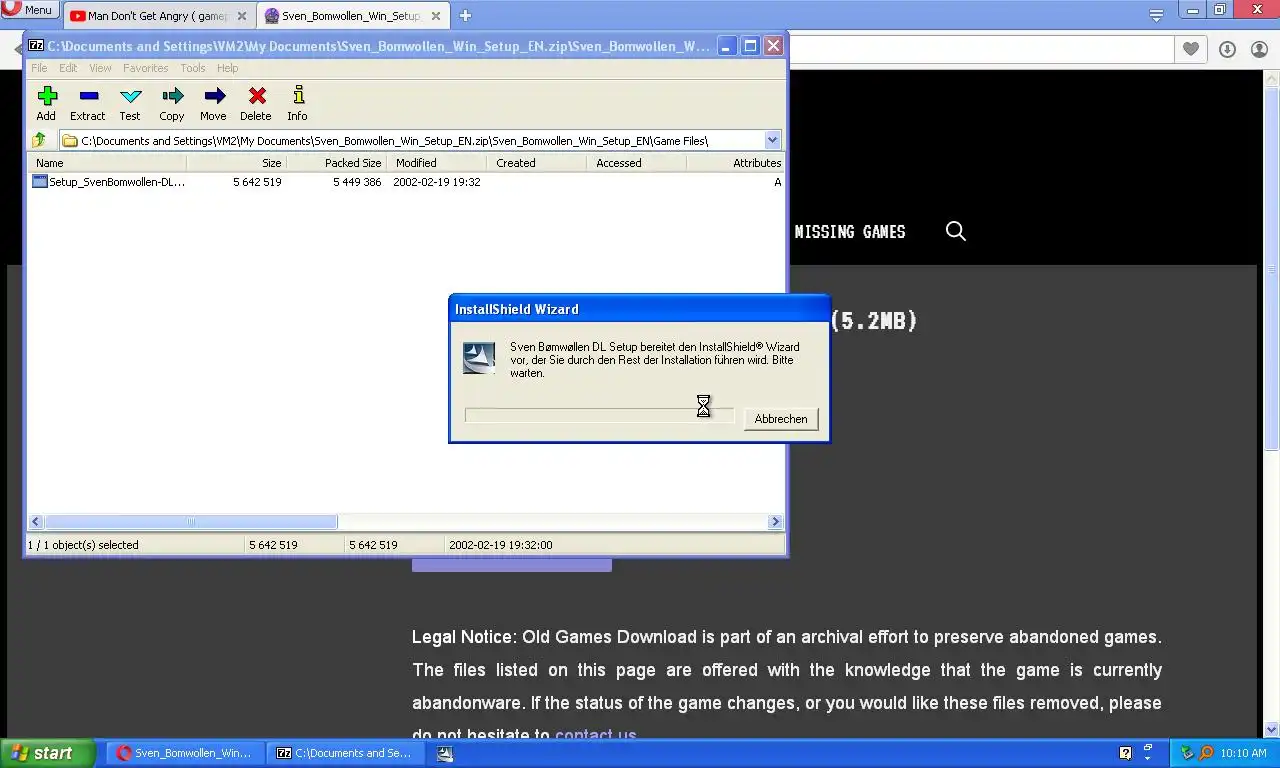The height and width of the screenshot is (768, 1280).
Task: Open the File menu in 7-Zip
Action: click(x=39, y=68)
